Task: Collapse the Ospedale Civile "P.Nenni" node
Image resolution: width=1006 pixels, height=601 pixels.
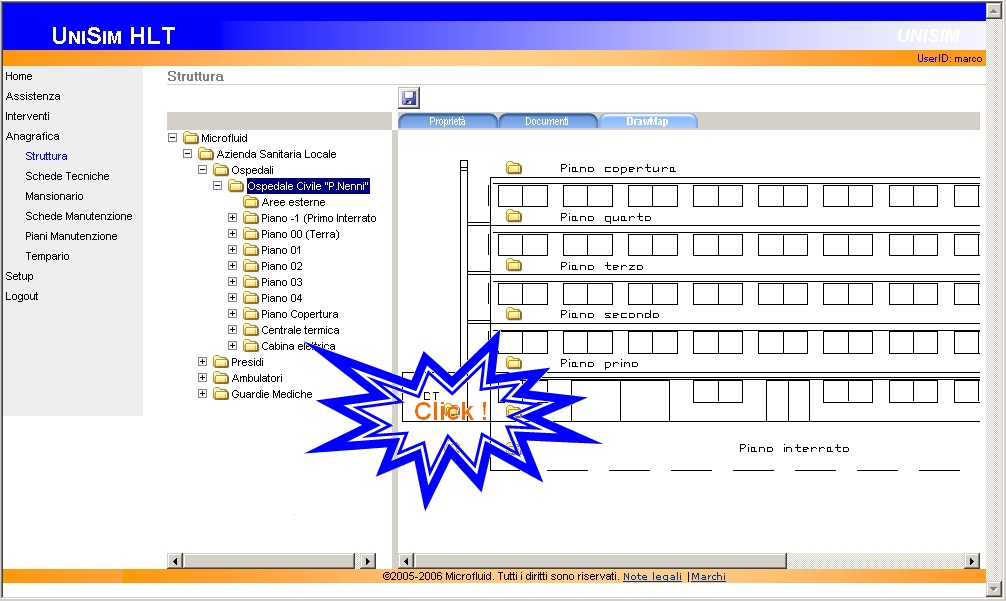Action: pos(217,185)
